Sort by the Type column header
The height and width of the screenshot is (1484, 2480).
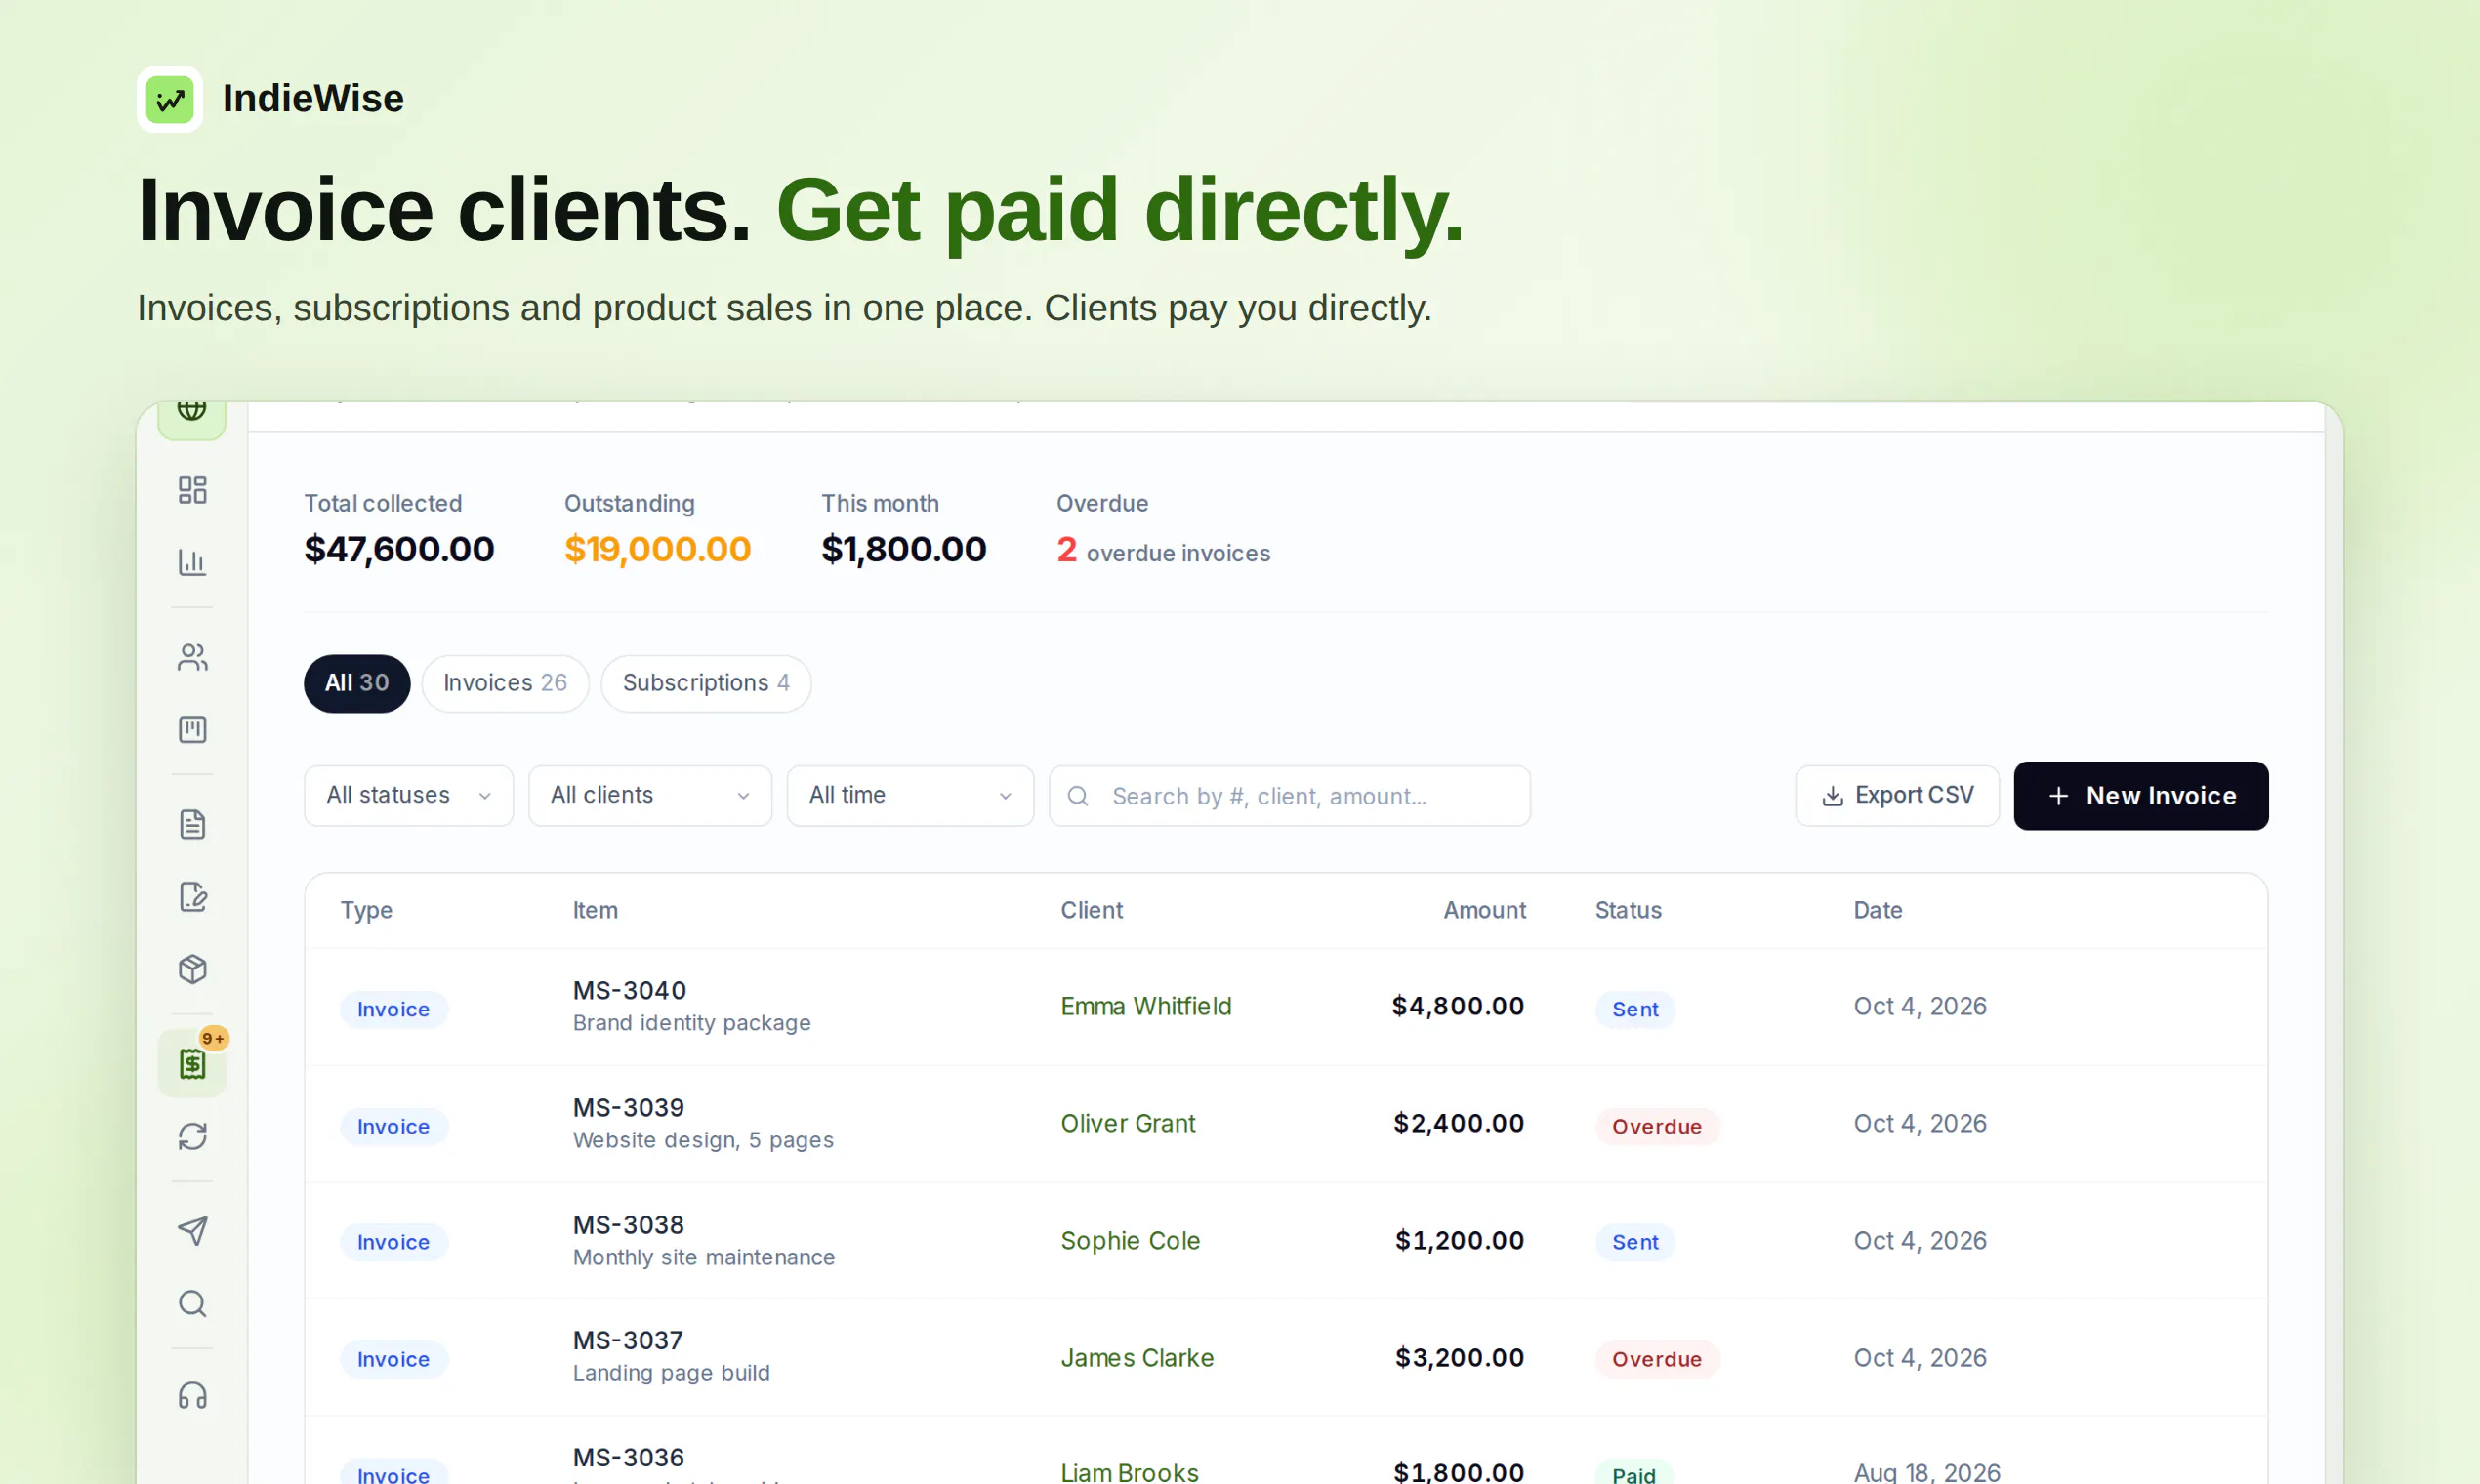pyautogui.click(x=366, y=910)
